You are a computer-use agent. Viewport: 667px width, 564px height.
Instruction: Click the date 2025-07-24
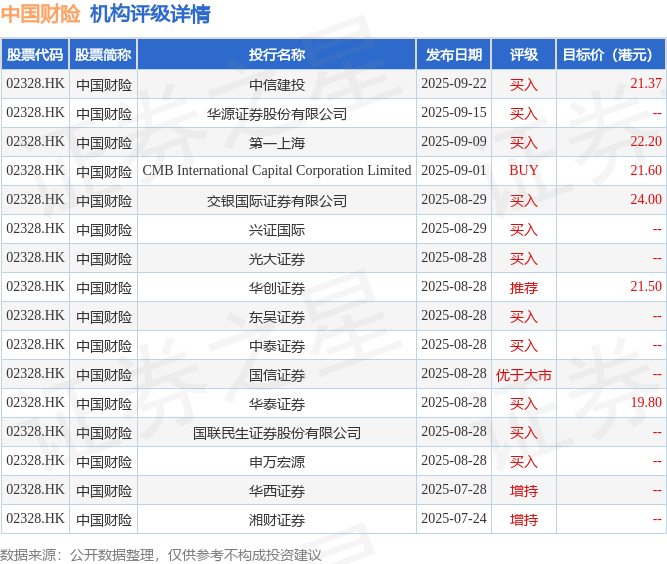[x=454, y=518]
